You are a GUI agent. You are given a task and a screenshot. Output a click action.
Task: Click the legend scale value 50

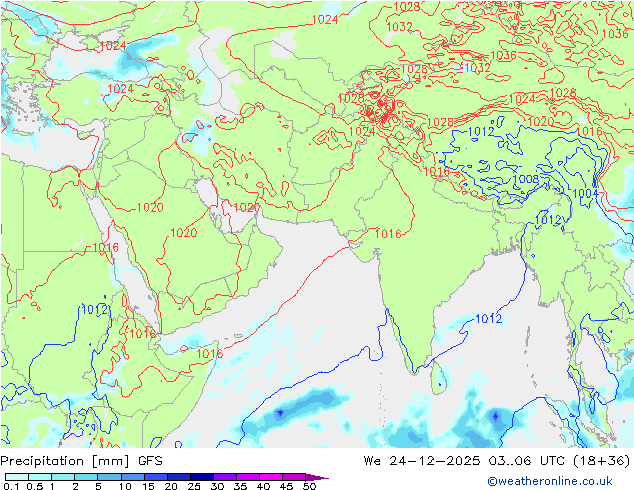coord(309,486)
